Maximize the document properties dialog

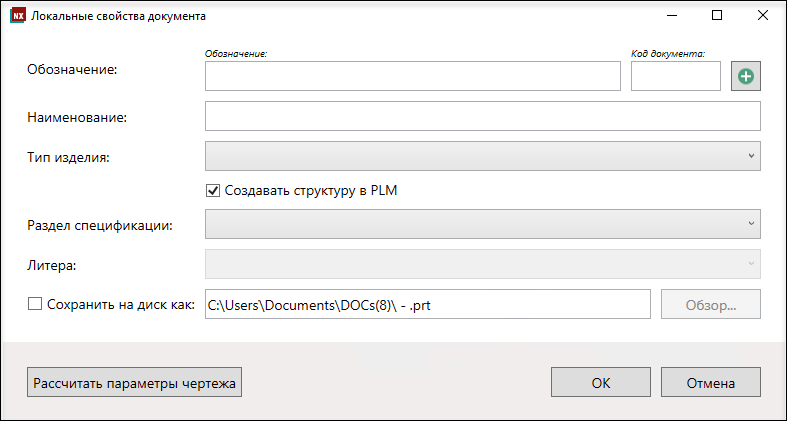coord(717,16)
